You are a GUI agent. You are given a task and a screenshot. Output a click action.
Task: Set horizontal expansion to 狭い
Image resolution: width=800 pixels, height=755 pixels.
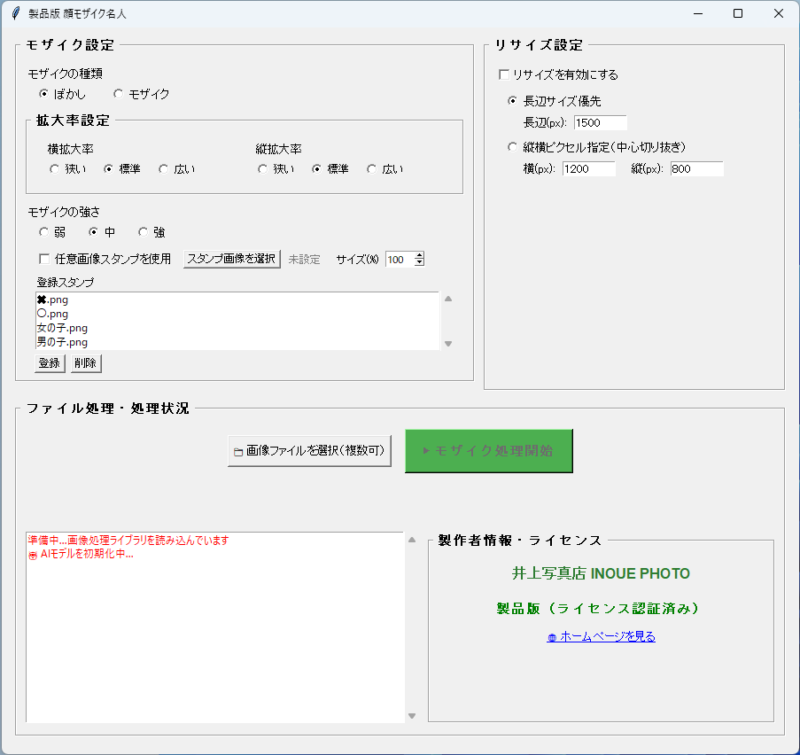click(55, 169)
